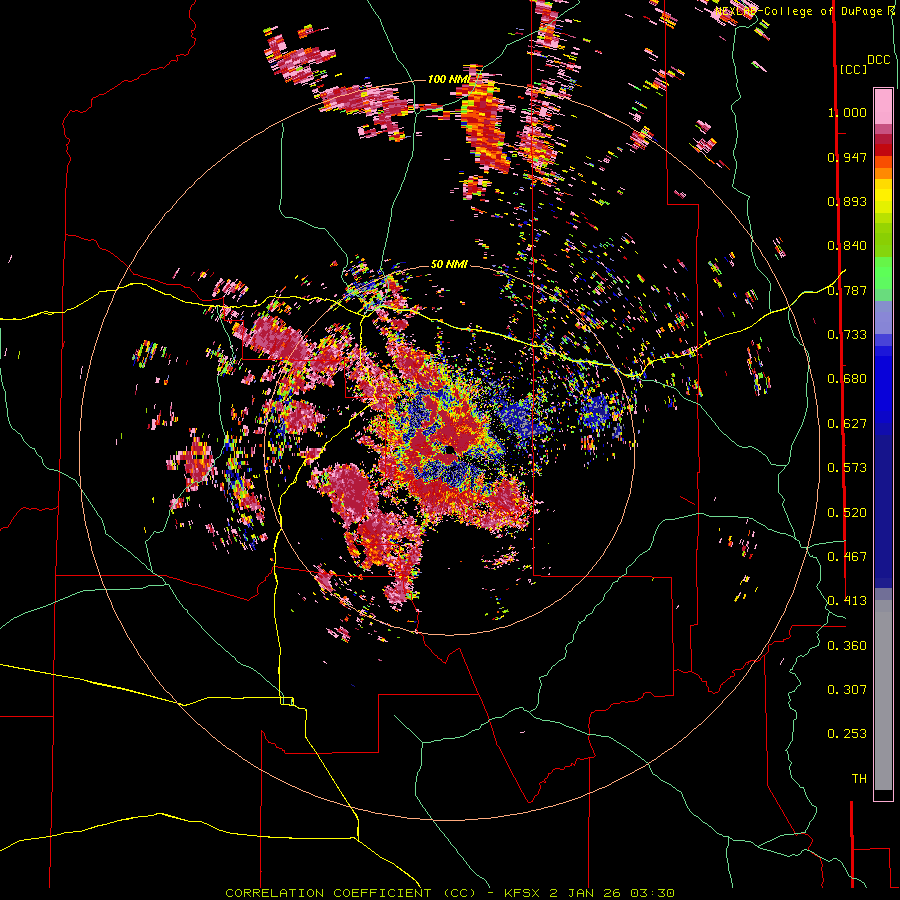Select the 0.627 legend value
This screenshot has height=900, width=900.
tap(847, 424)
